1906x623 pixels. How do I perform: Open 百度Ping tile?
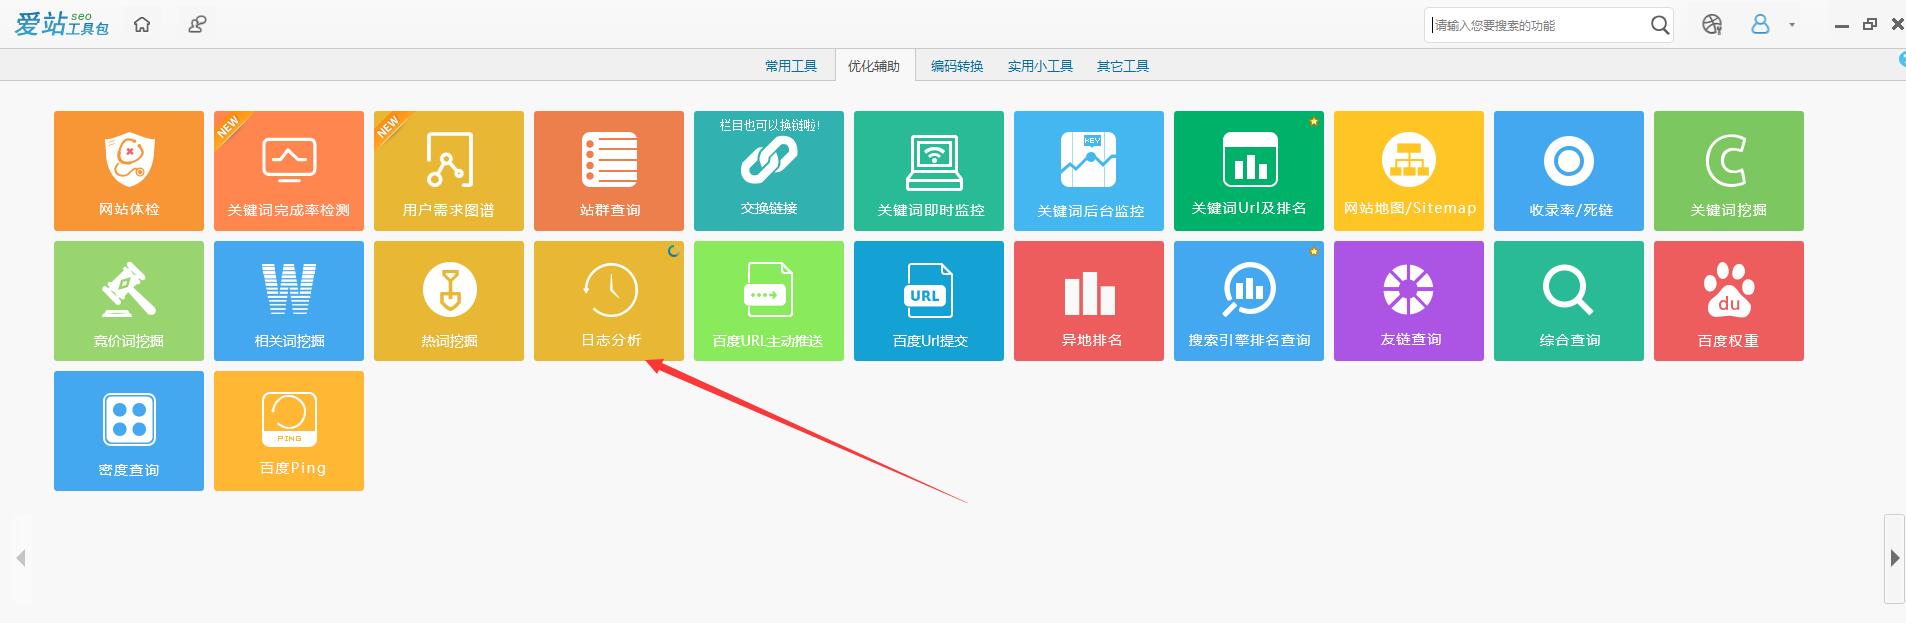pos(289,431)
